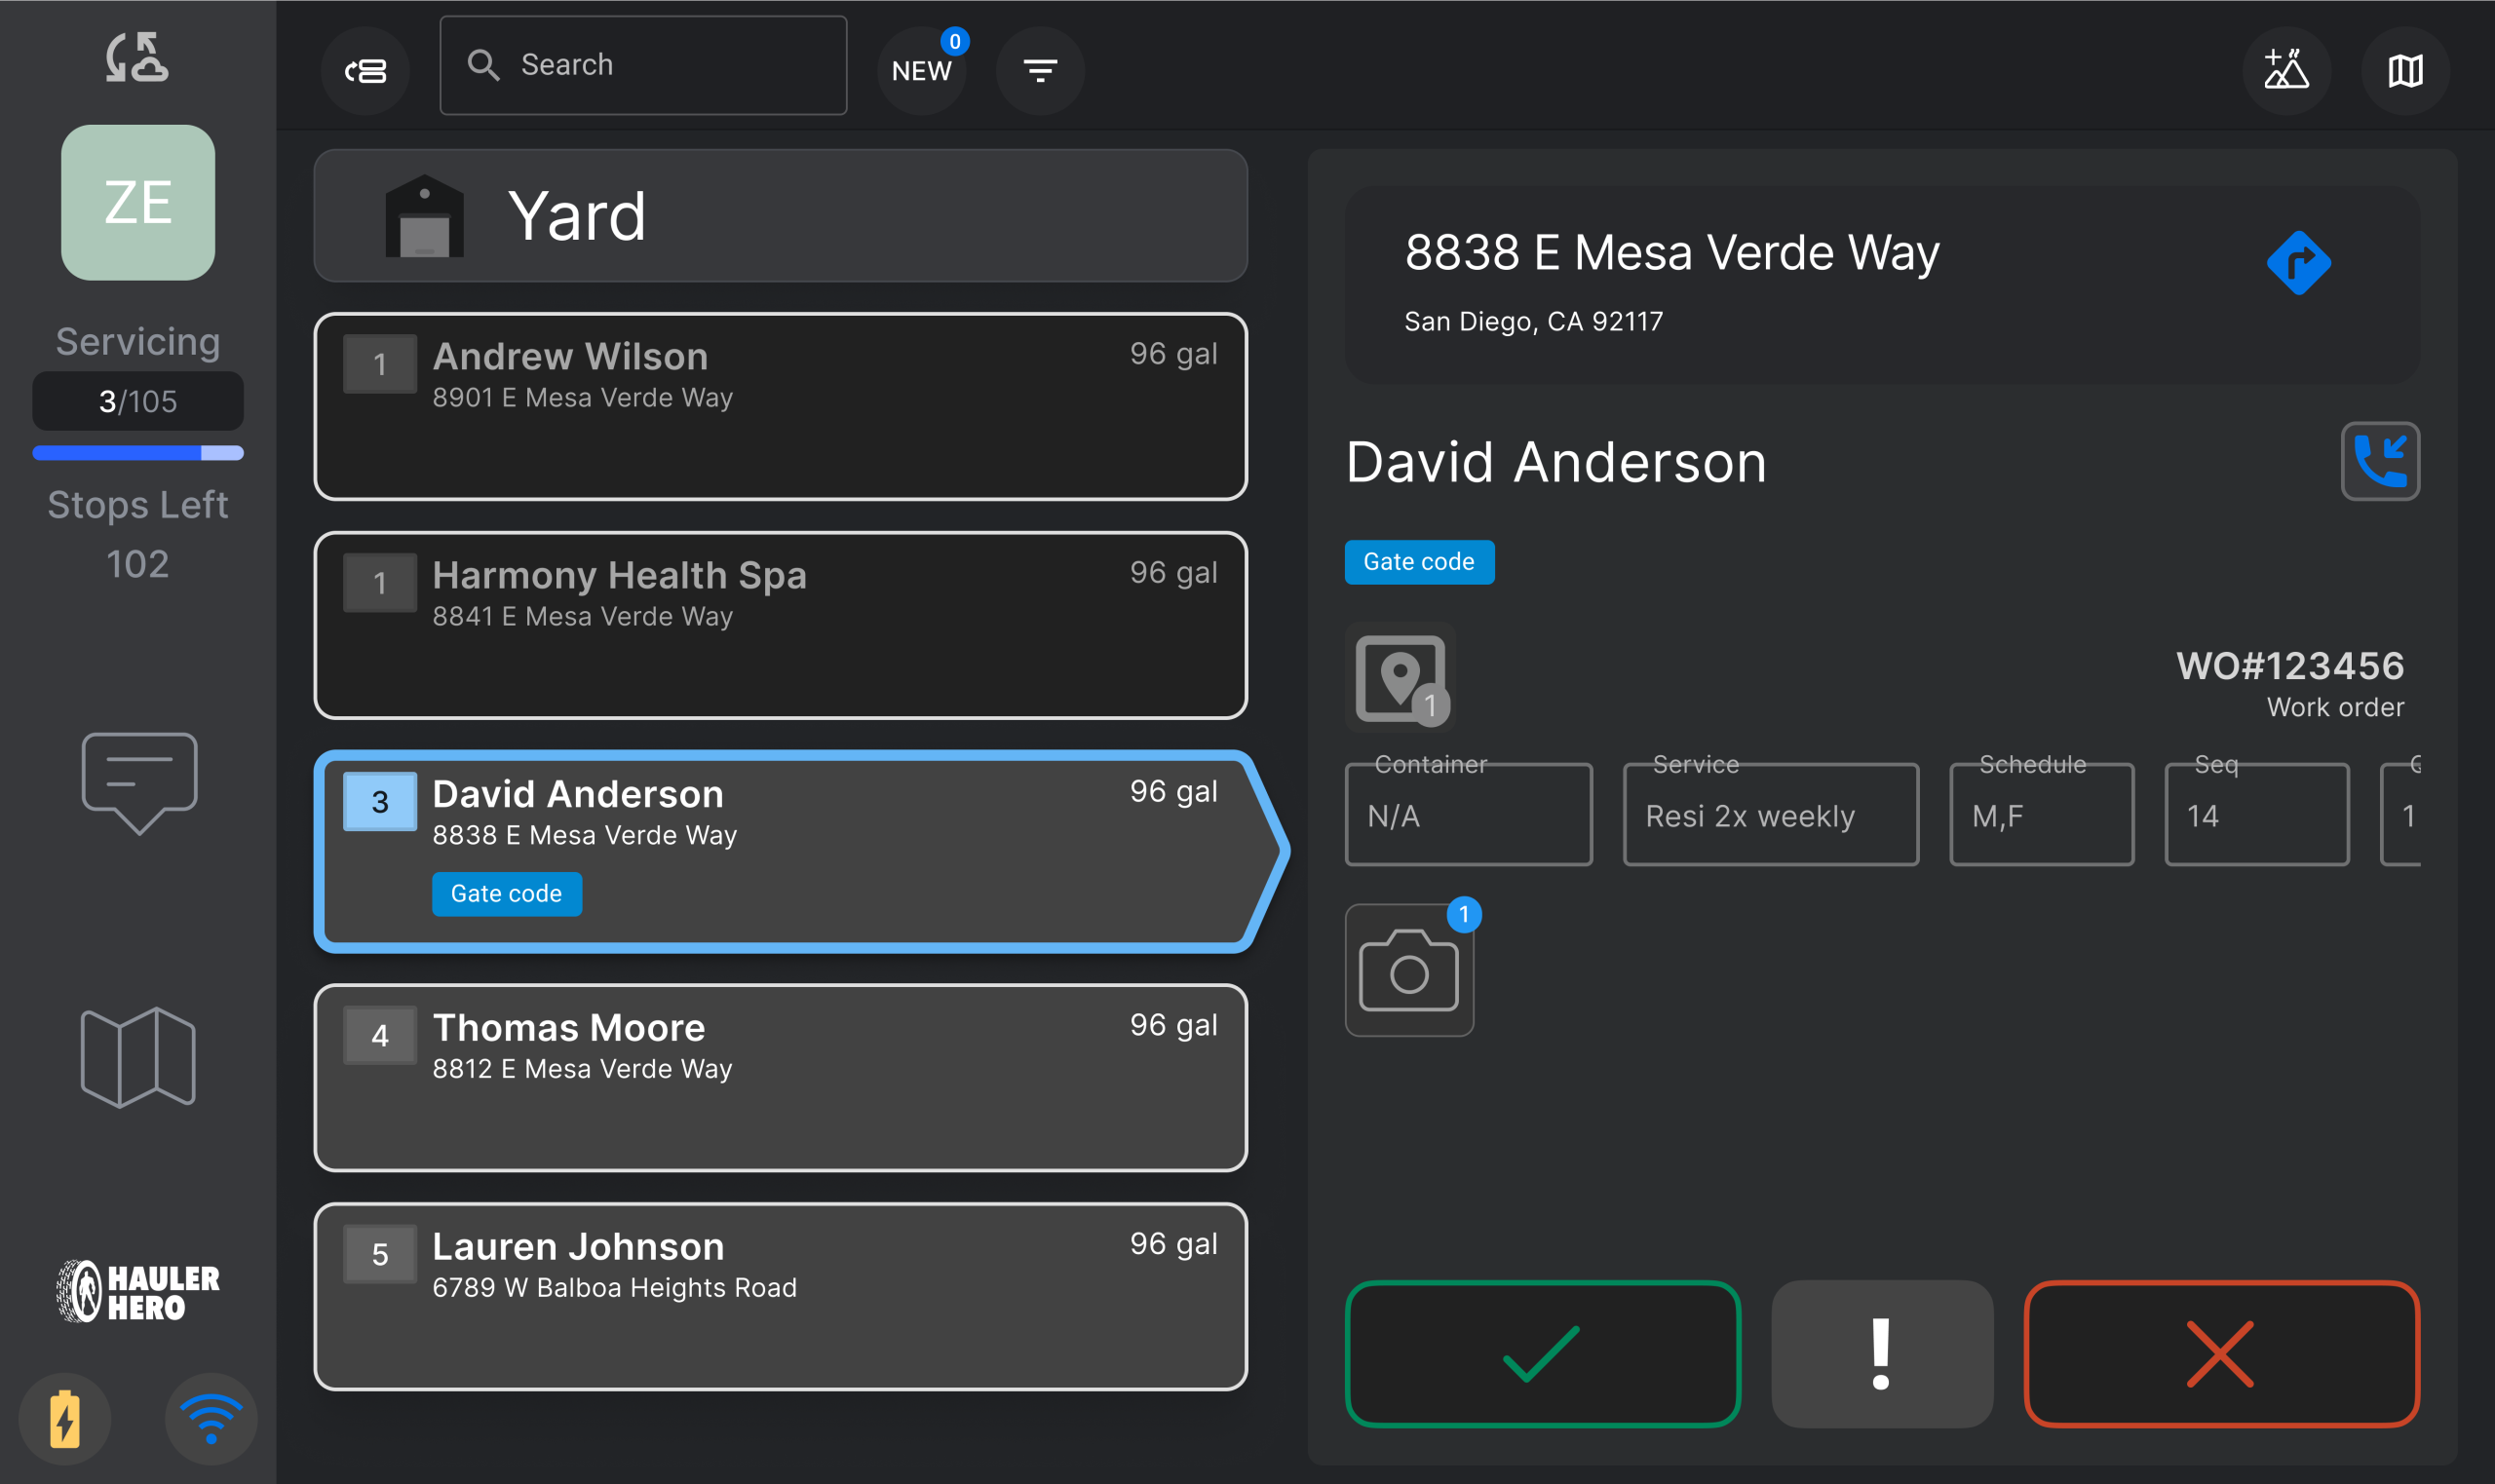
Task: Reject stop with red X button
Action: click(2221, 1354)
